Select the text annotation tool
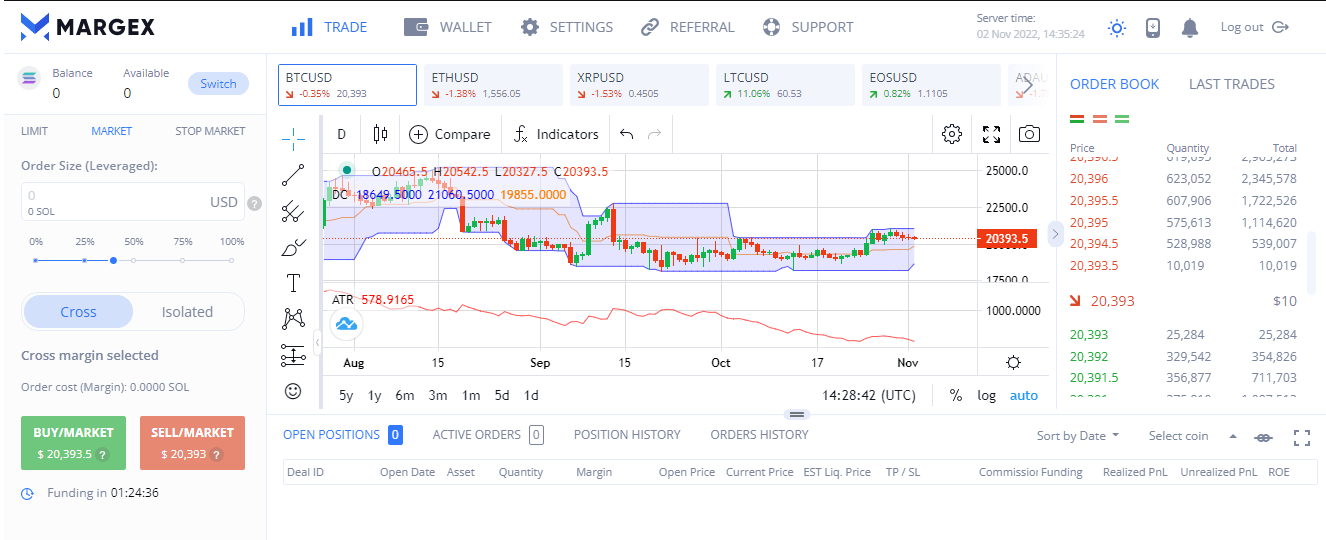This screenshot has width=1326, height=540. [293, 283]
